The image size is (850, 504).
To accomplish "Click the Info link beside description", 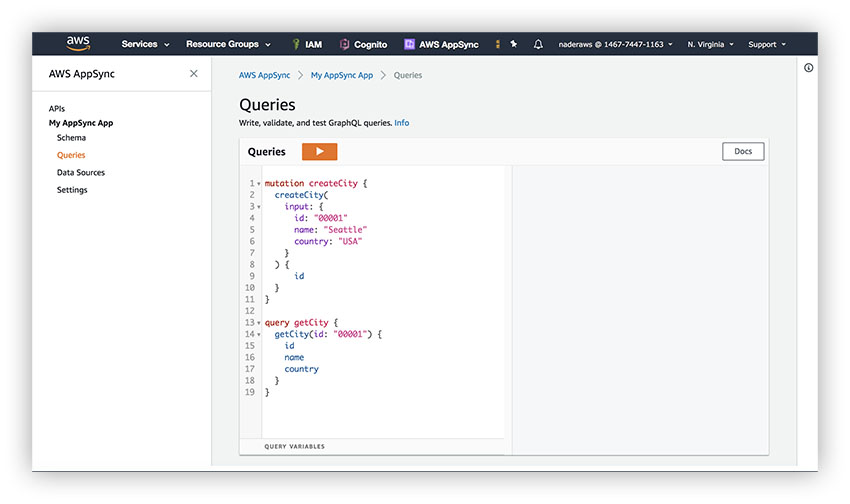I will pyautogui.click(x=402, y=123).
